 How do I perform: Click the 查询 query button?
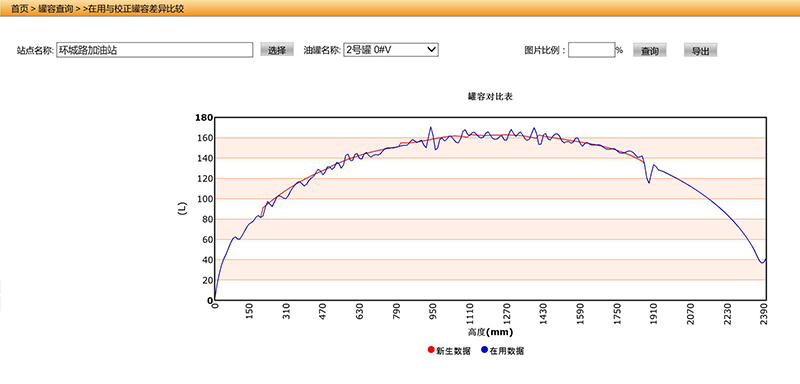coord(649,50)
